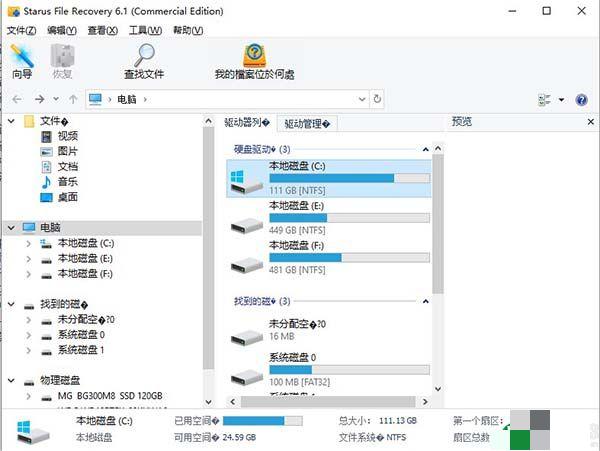
Task: Click the left tree vertical scrollbar
Action: (209, 248)
